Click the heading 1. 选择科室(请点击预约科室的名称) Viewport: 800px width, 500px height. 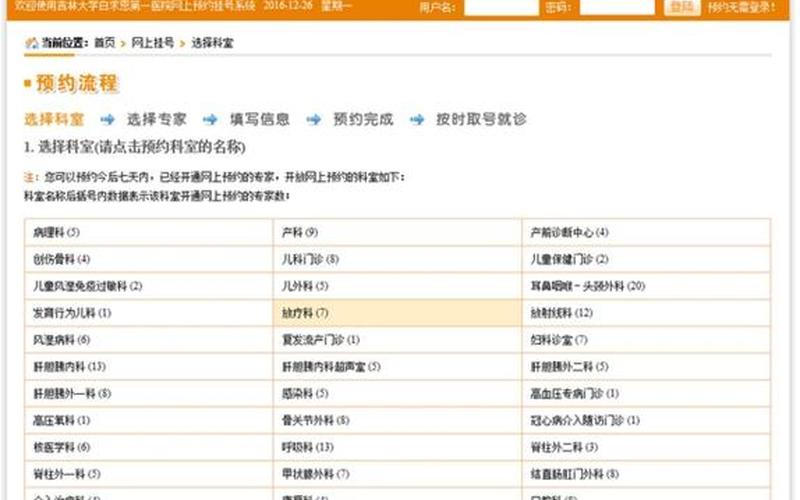135,147
